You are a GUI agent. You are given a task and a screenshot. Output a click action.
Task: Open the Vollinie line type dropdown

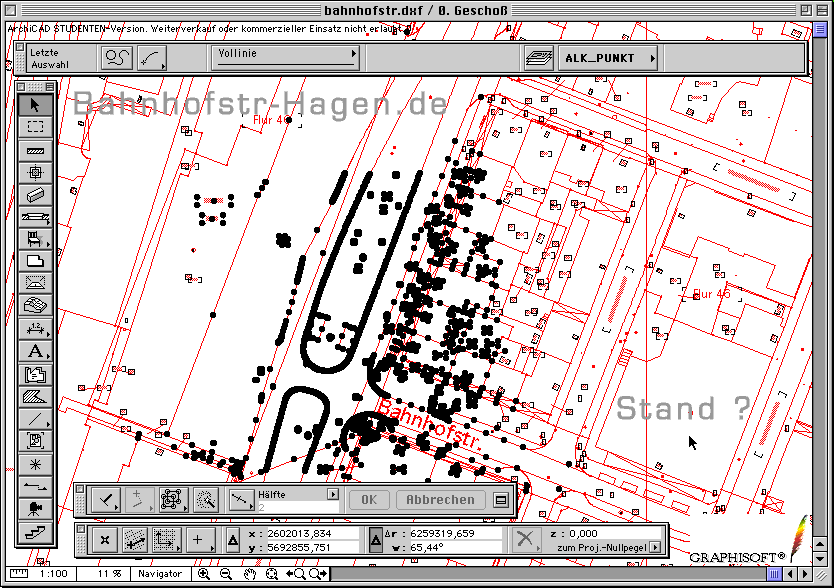(x=286, y=58)
